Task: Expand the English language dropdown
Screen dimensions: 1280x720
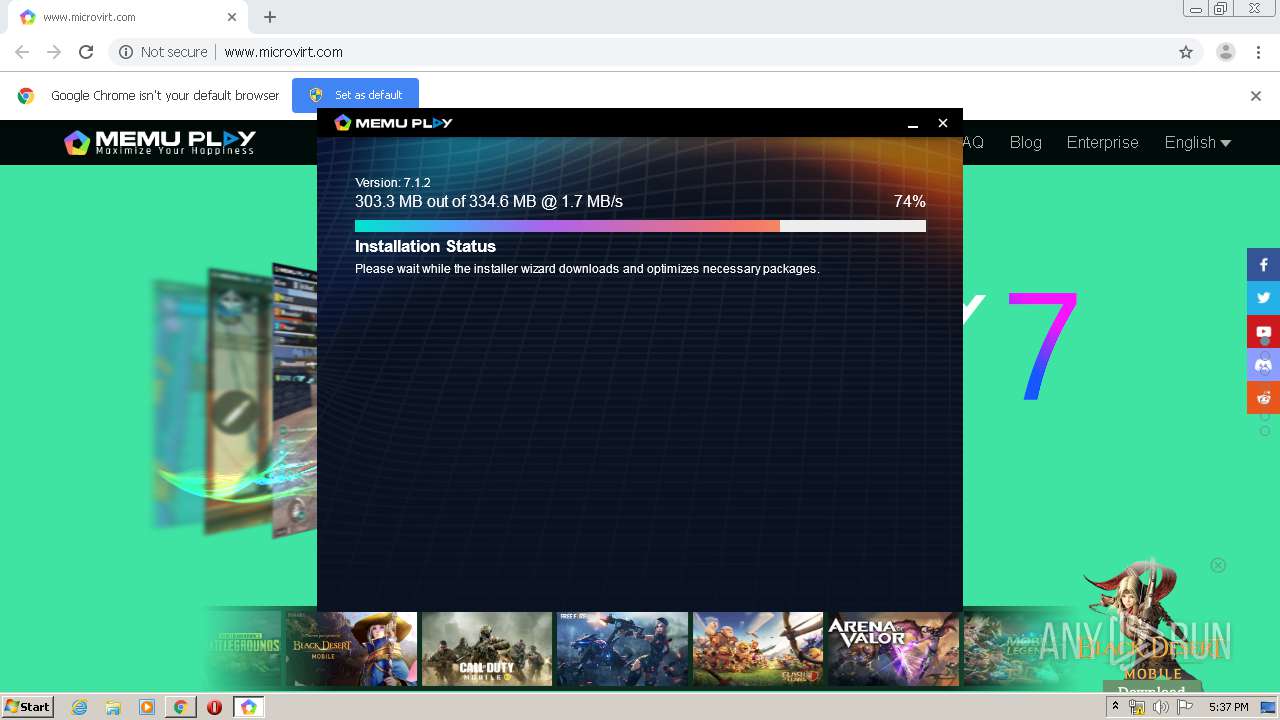Action: pyautogui.click(x=1197, y=142)
